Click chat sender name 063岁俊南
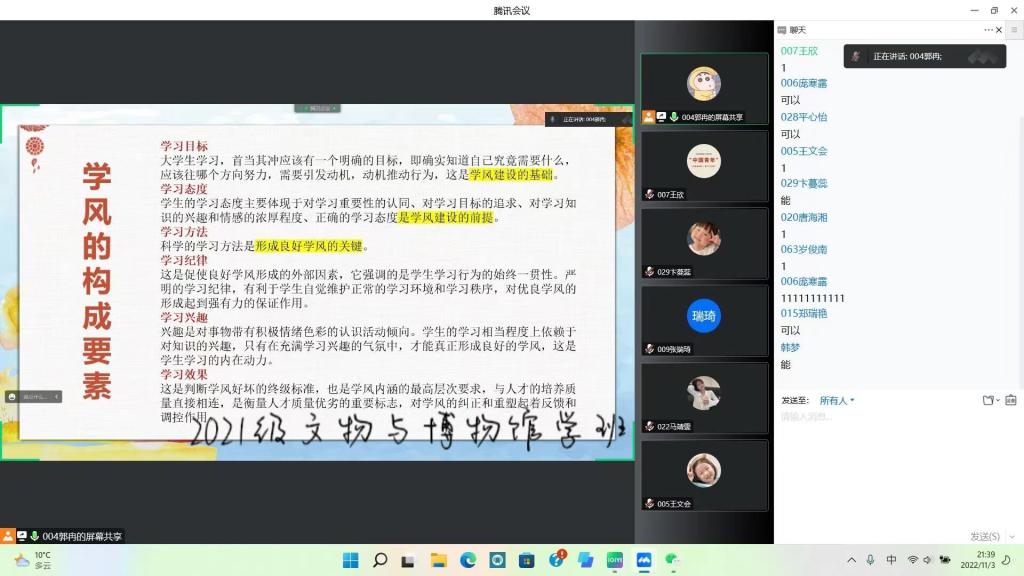 (804, 249)
